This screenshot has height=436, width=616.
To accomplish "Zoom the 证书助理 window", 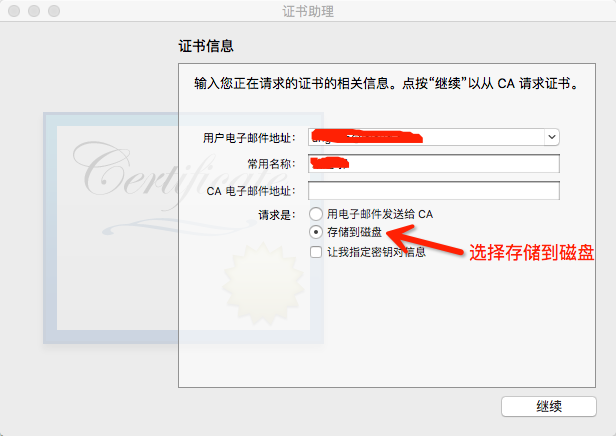I will click(54, 11).
